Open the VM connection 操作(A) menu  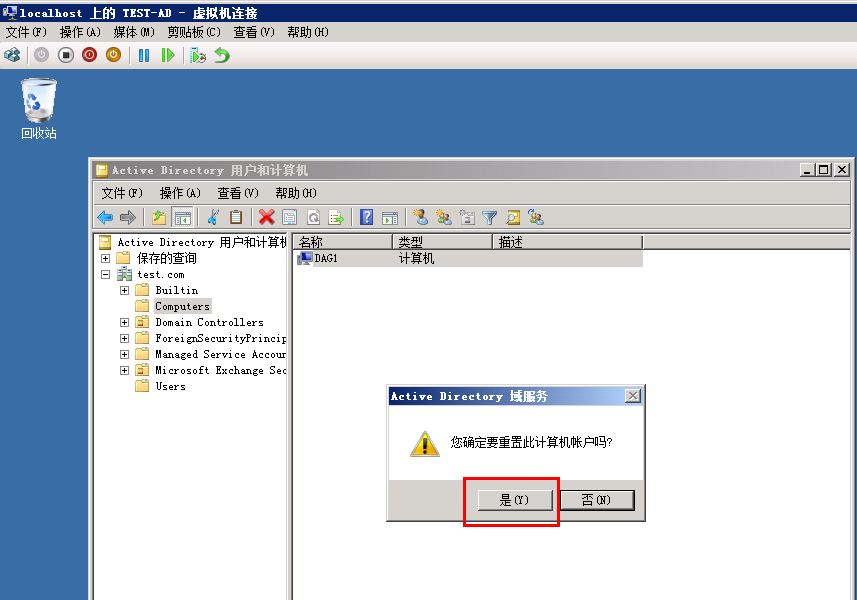point(80,32)
